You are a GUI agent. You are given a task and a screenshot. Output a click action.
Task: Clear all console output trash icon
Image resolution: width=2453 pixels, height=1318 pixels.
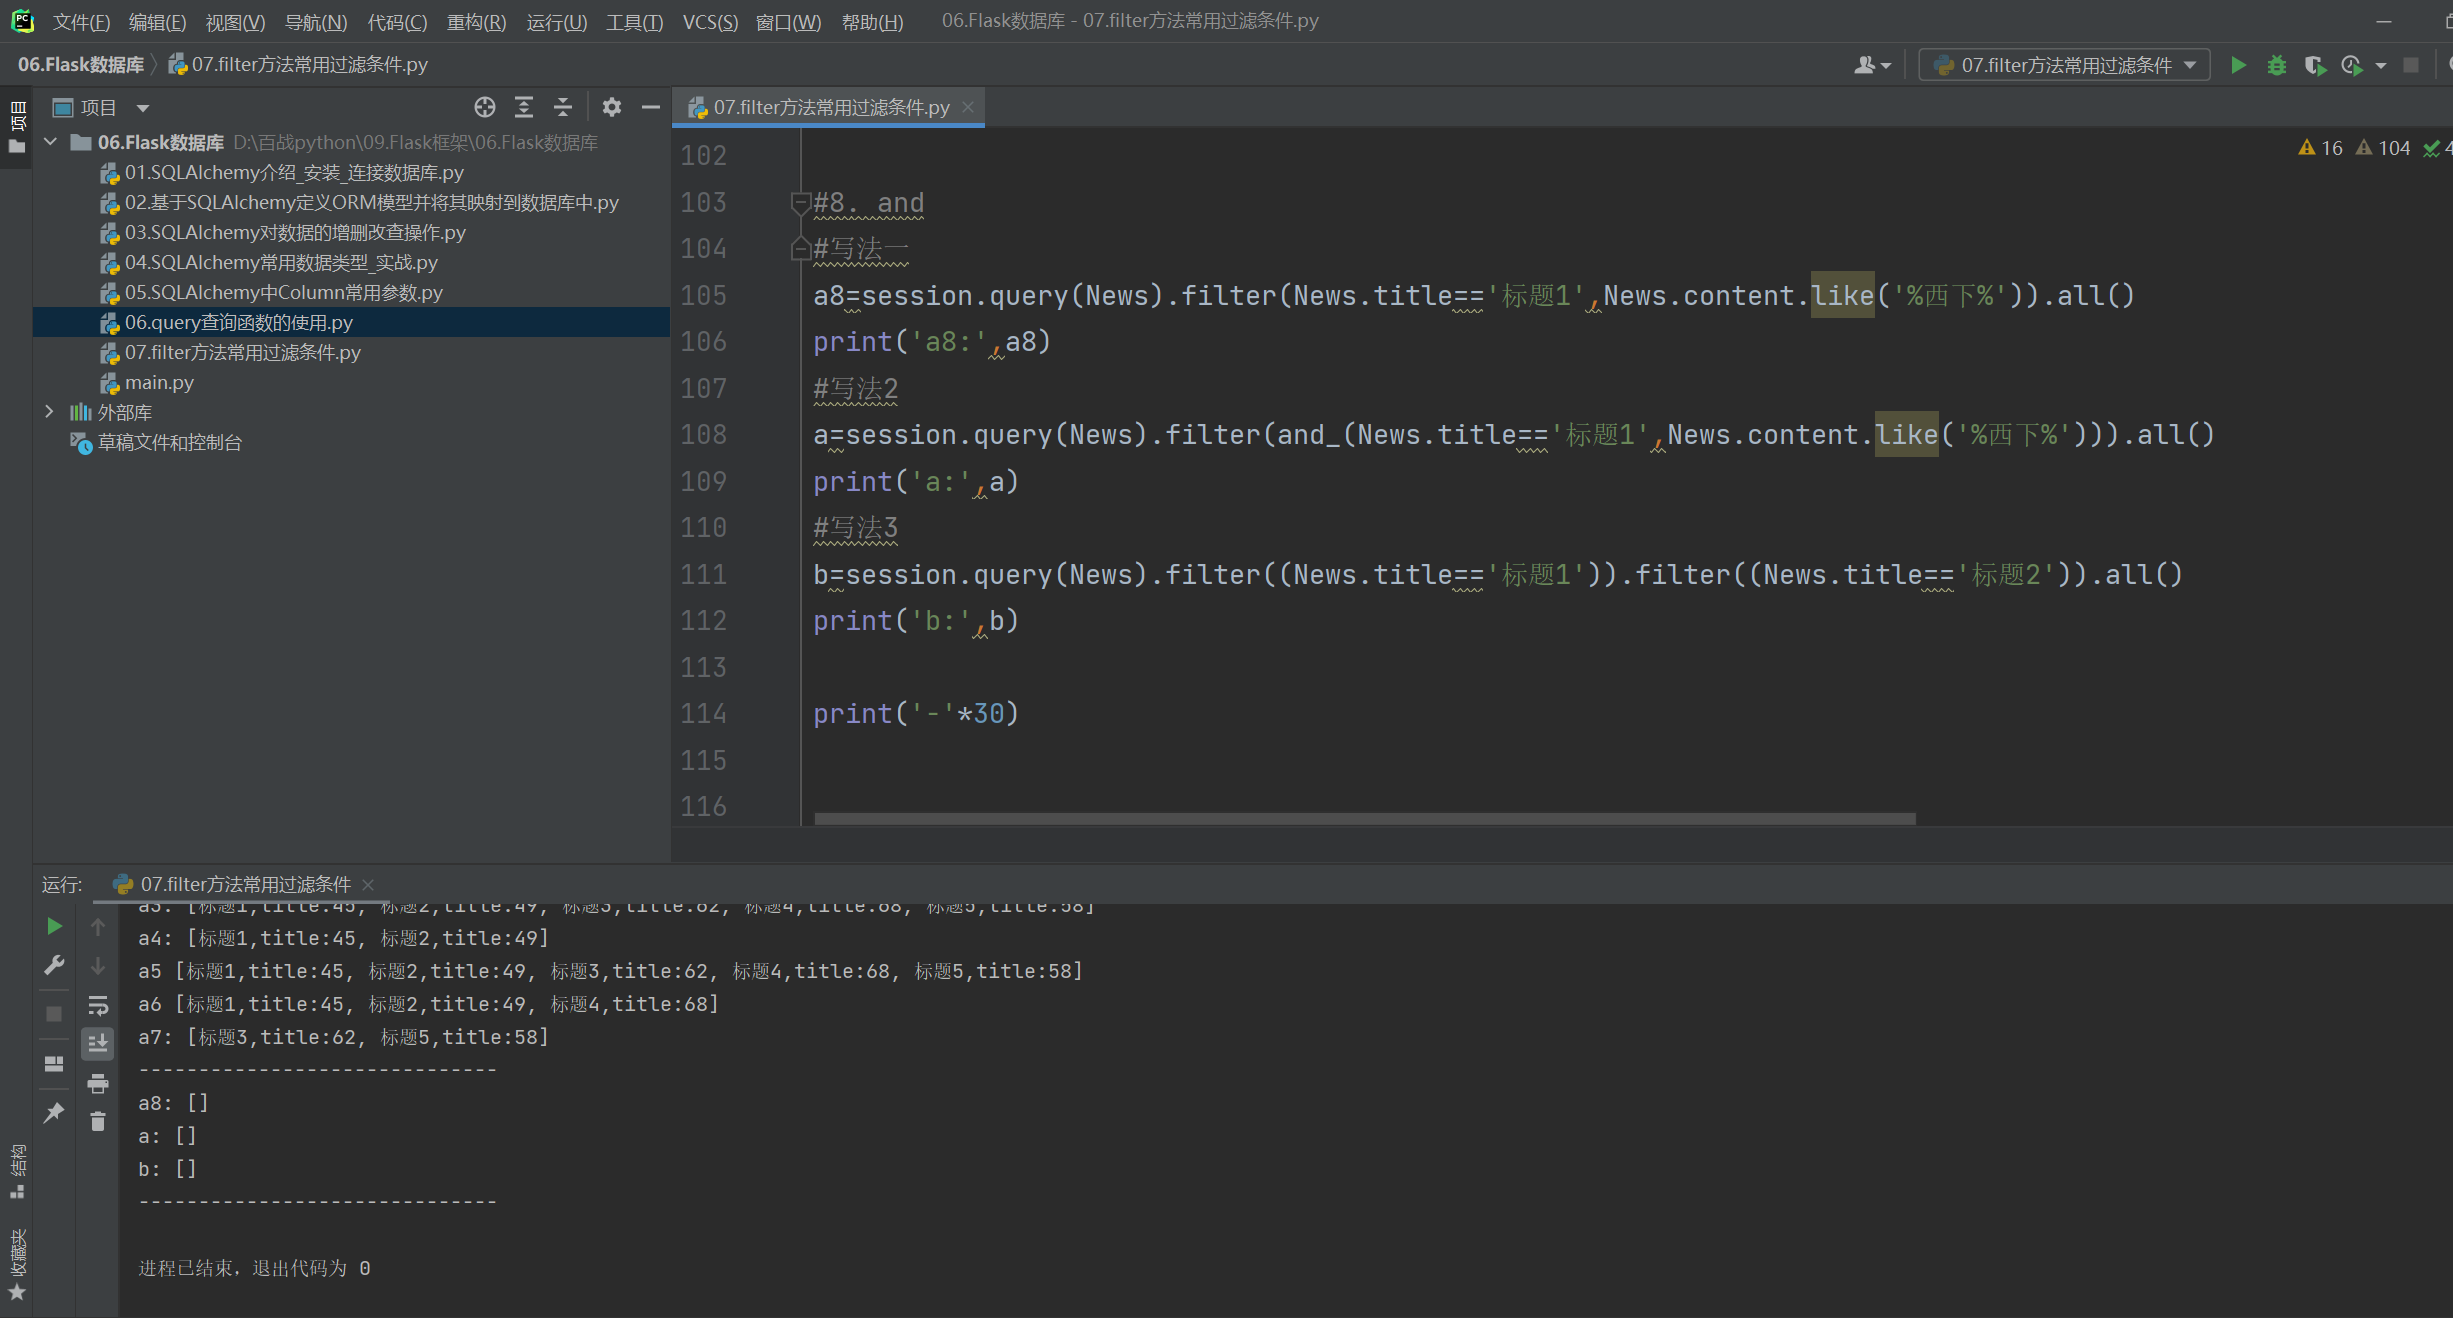click(98, 1121)
